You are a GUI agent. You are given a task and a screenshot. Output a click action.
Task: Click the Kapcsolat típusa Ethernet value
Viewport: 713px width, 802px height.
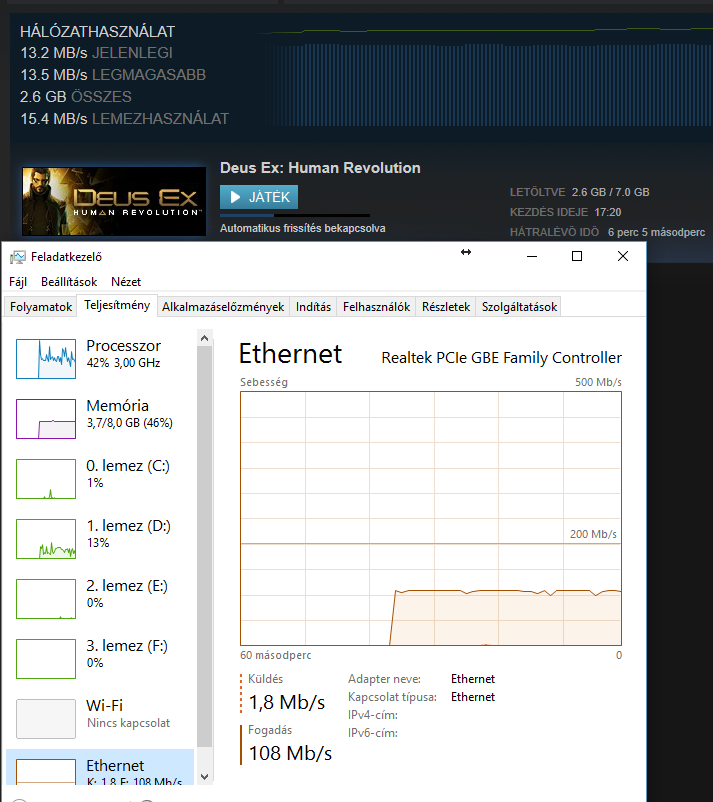coord(473,697)
